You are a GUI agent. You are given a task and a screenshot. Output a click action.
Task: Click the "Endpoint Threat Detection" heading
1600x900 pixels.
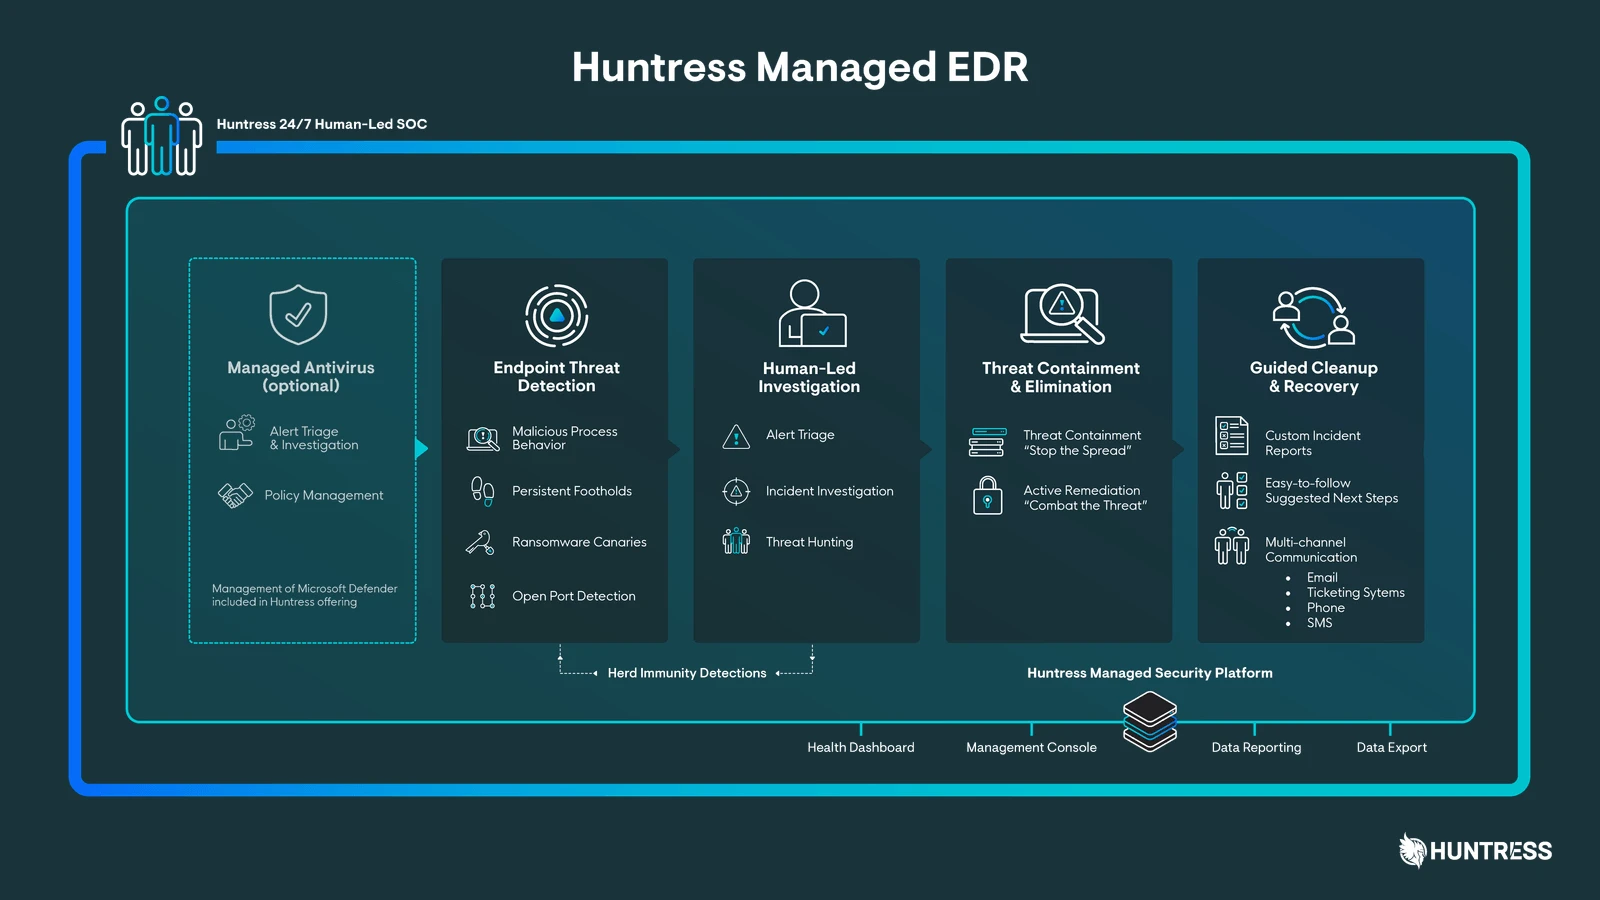click(x=557, y=377)
